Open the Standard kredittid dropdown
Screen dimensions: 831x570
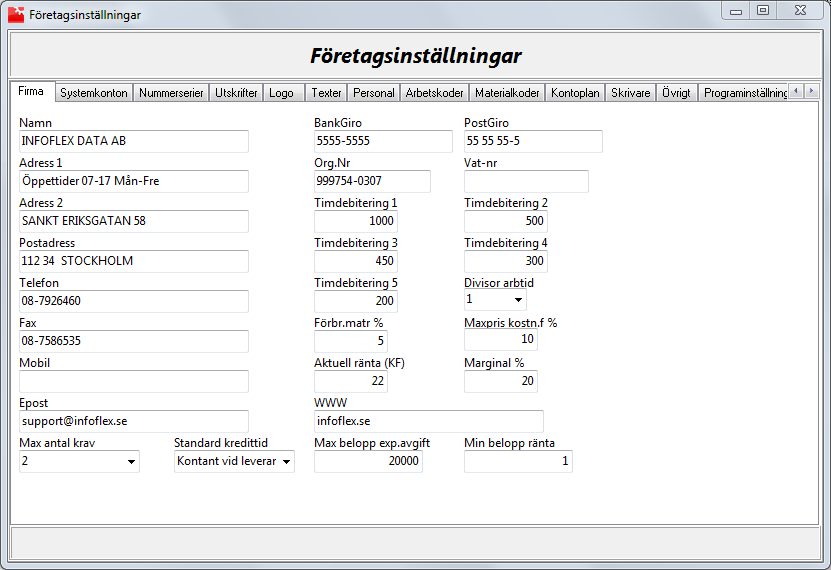[286, 462]
